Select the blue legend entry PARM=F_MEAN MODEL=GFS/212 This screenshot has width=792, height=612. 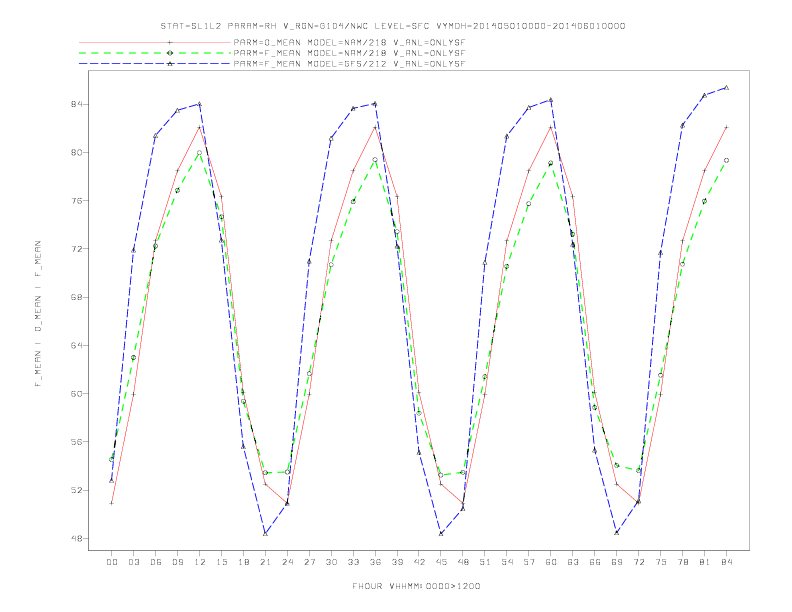coord(349,64)
